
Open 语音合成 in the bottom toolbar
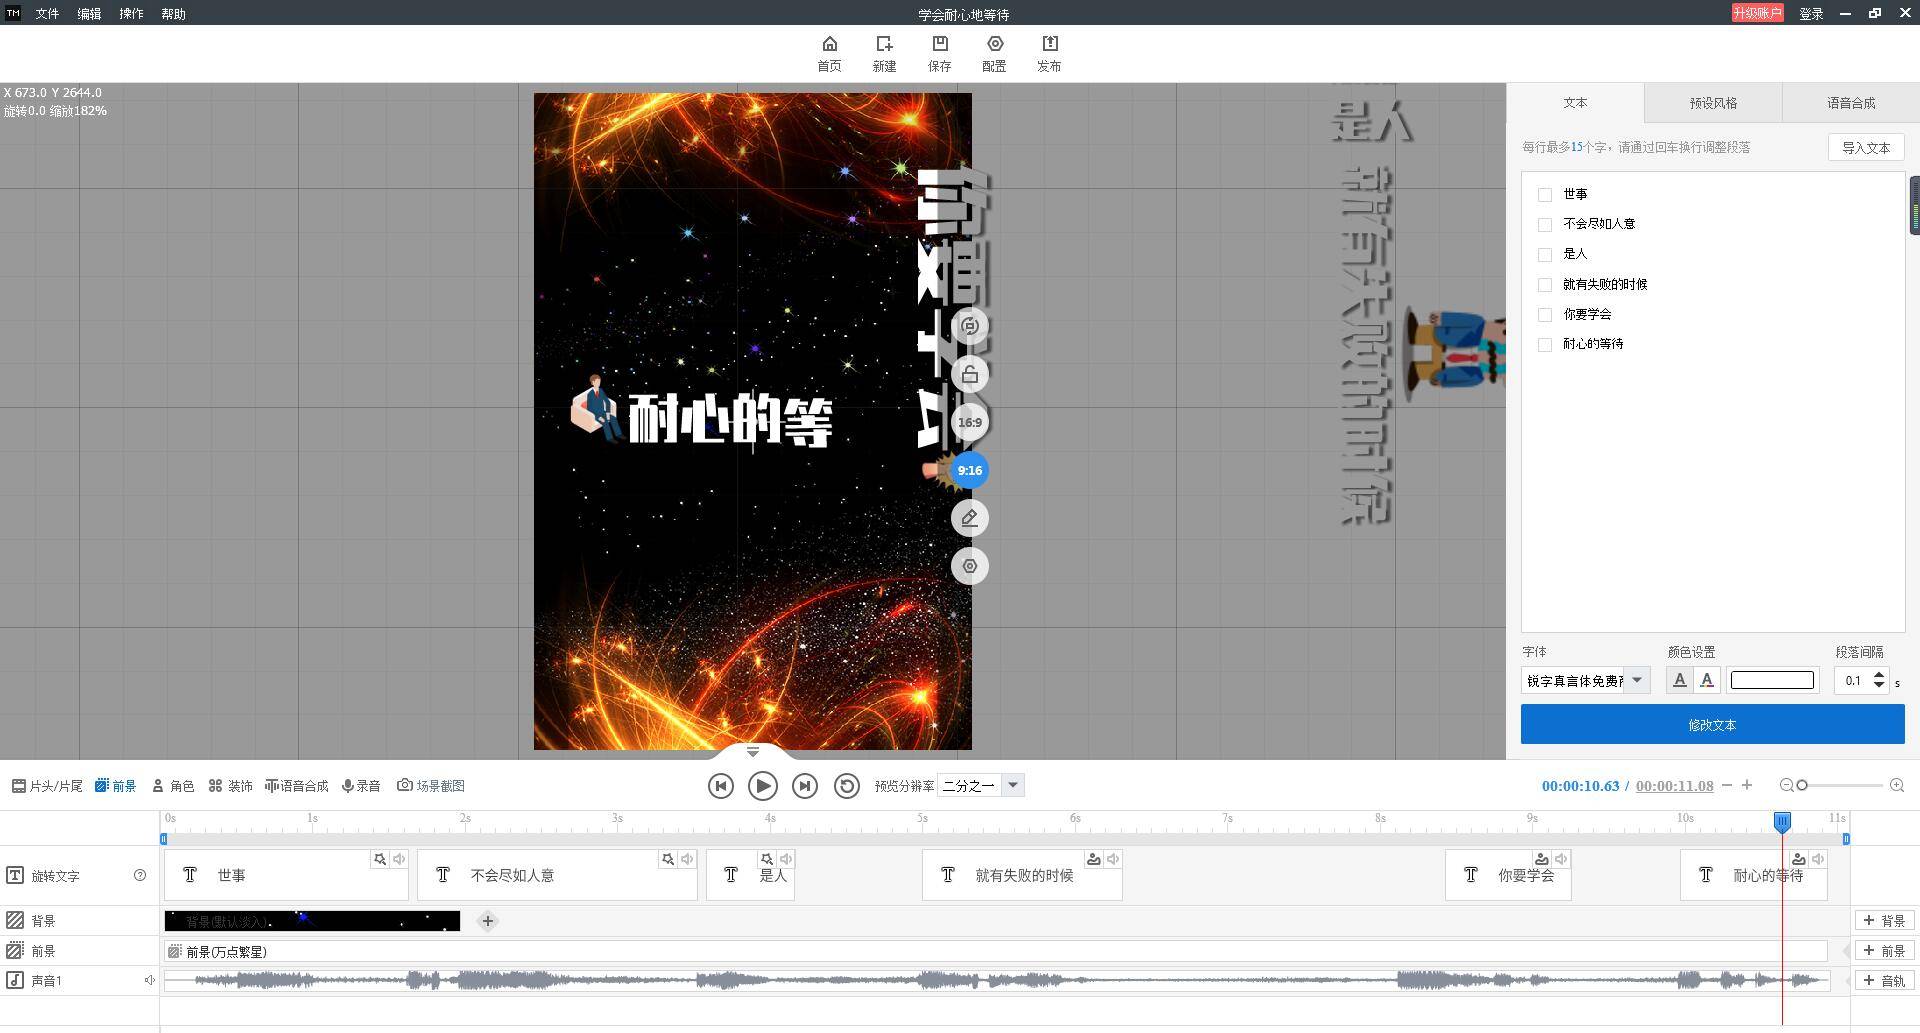tap(297, 786)
